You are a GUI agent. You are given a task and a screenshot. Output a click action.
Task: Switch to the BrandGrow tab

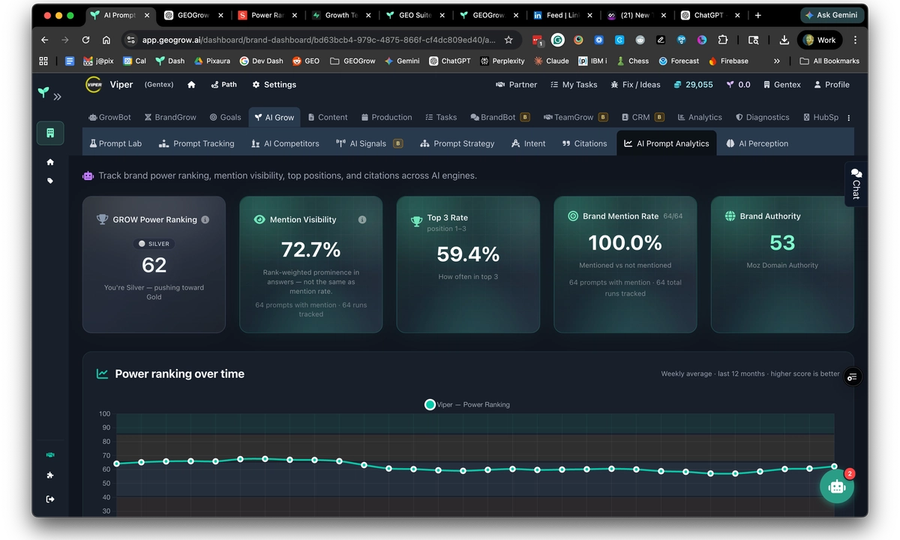[170, 117]
